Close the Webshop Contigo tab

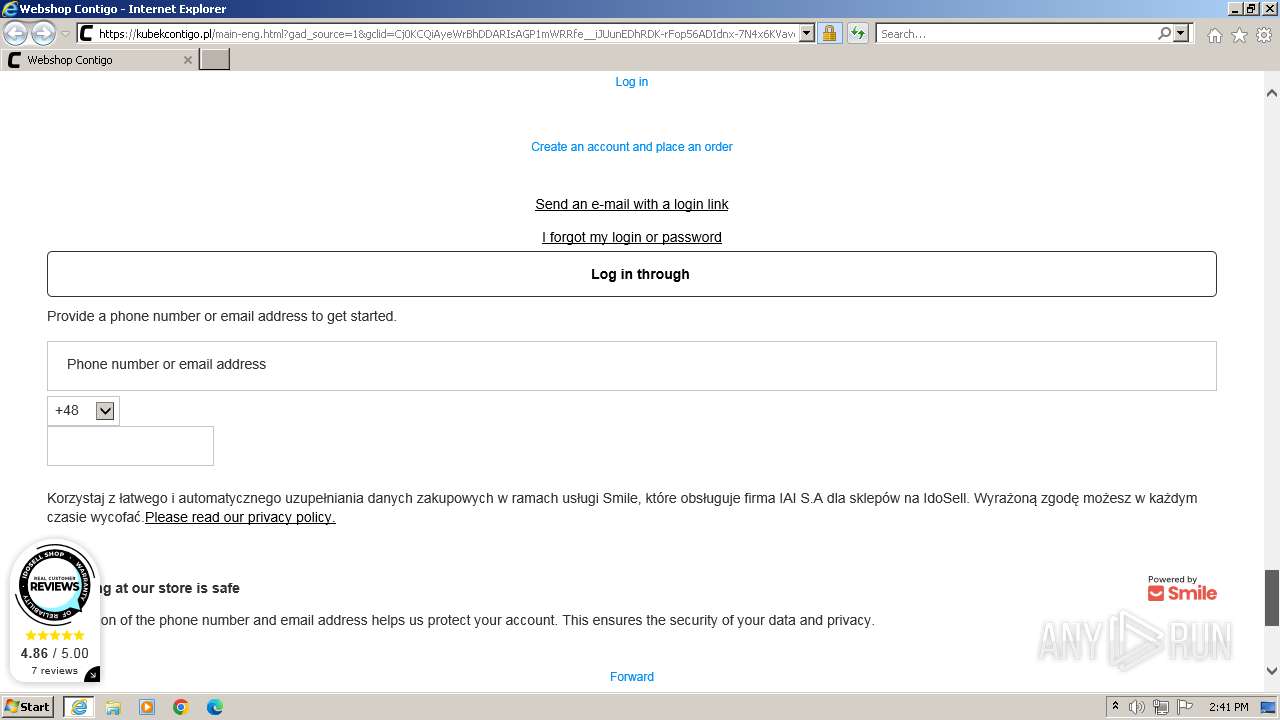click(x=187, y=60)
